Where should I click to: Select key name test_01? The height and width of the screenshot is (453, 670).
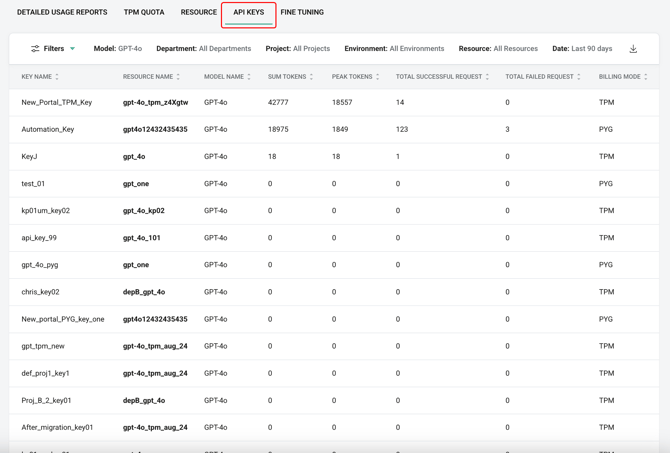click(x=33, y=184)
